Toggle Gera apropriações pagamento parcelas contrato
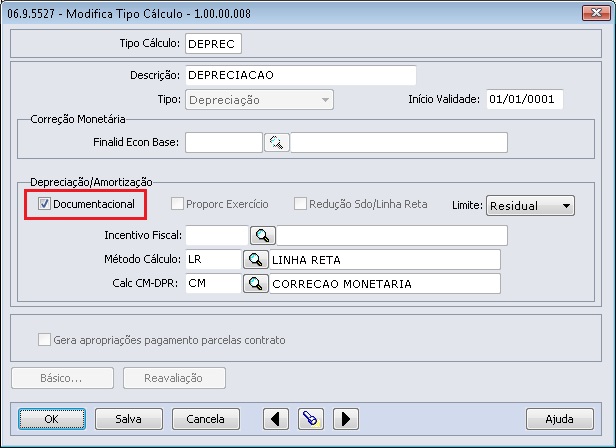The image size is (616, 448). (x=44, y=340)
